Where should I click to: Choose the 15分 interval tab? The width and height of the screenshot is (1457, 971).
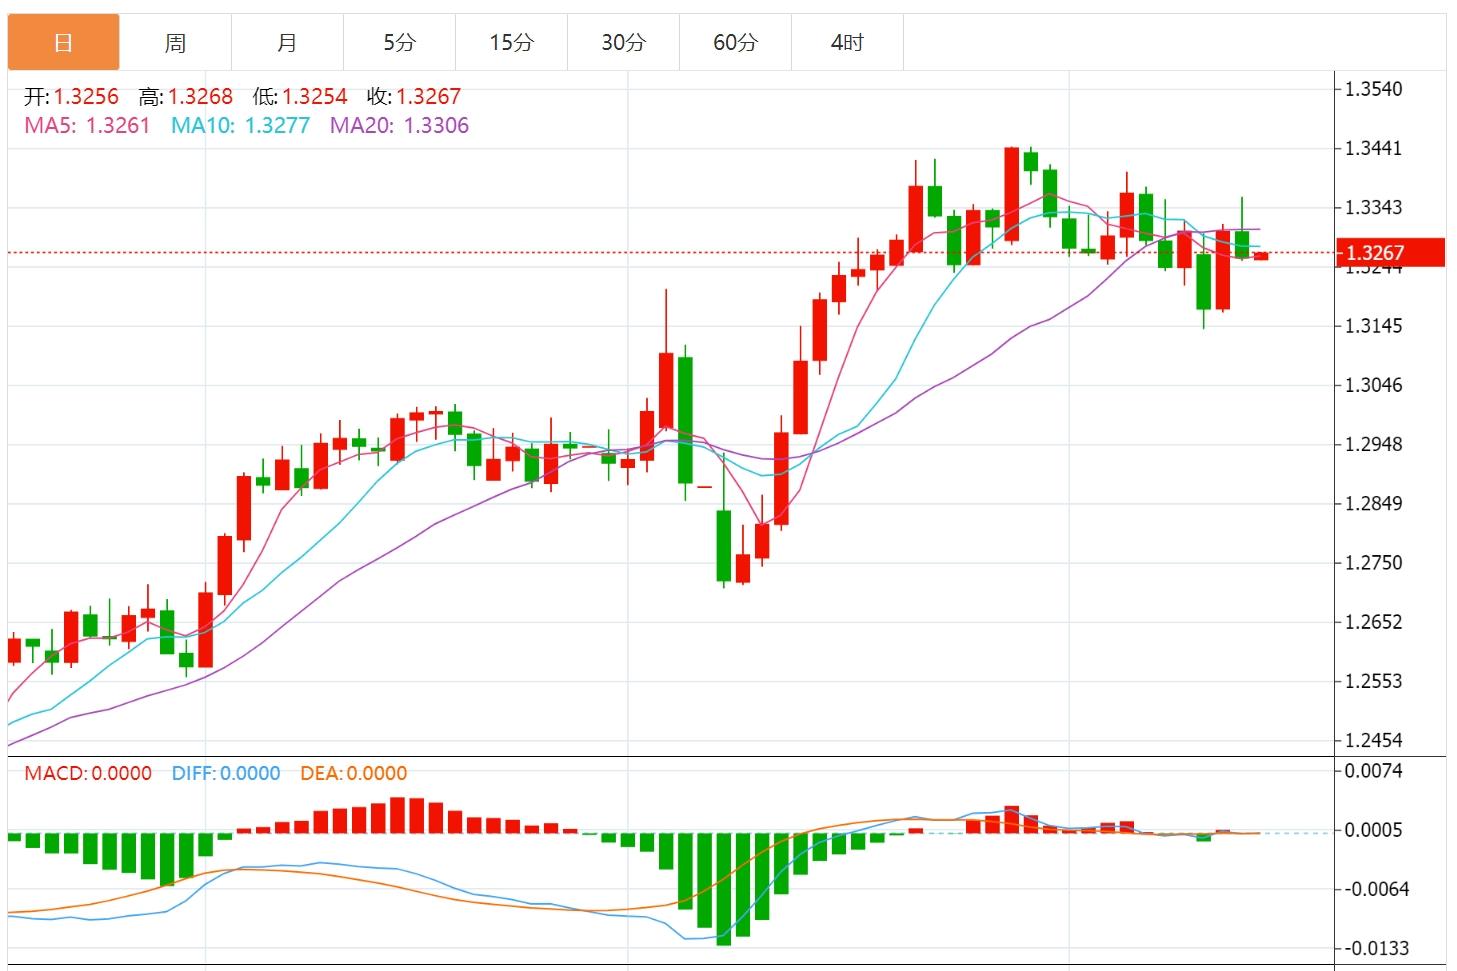pos(511,42)
